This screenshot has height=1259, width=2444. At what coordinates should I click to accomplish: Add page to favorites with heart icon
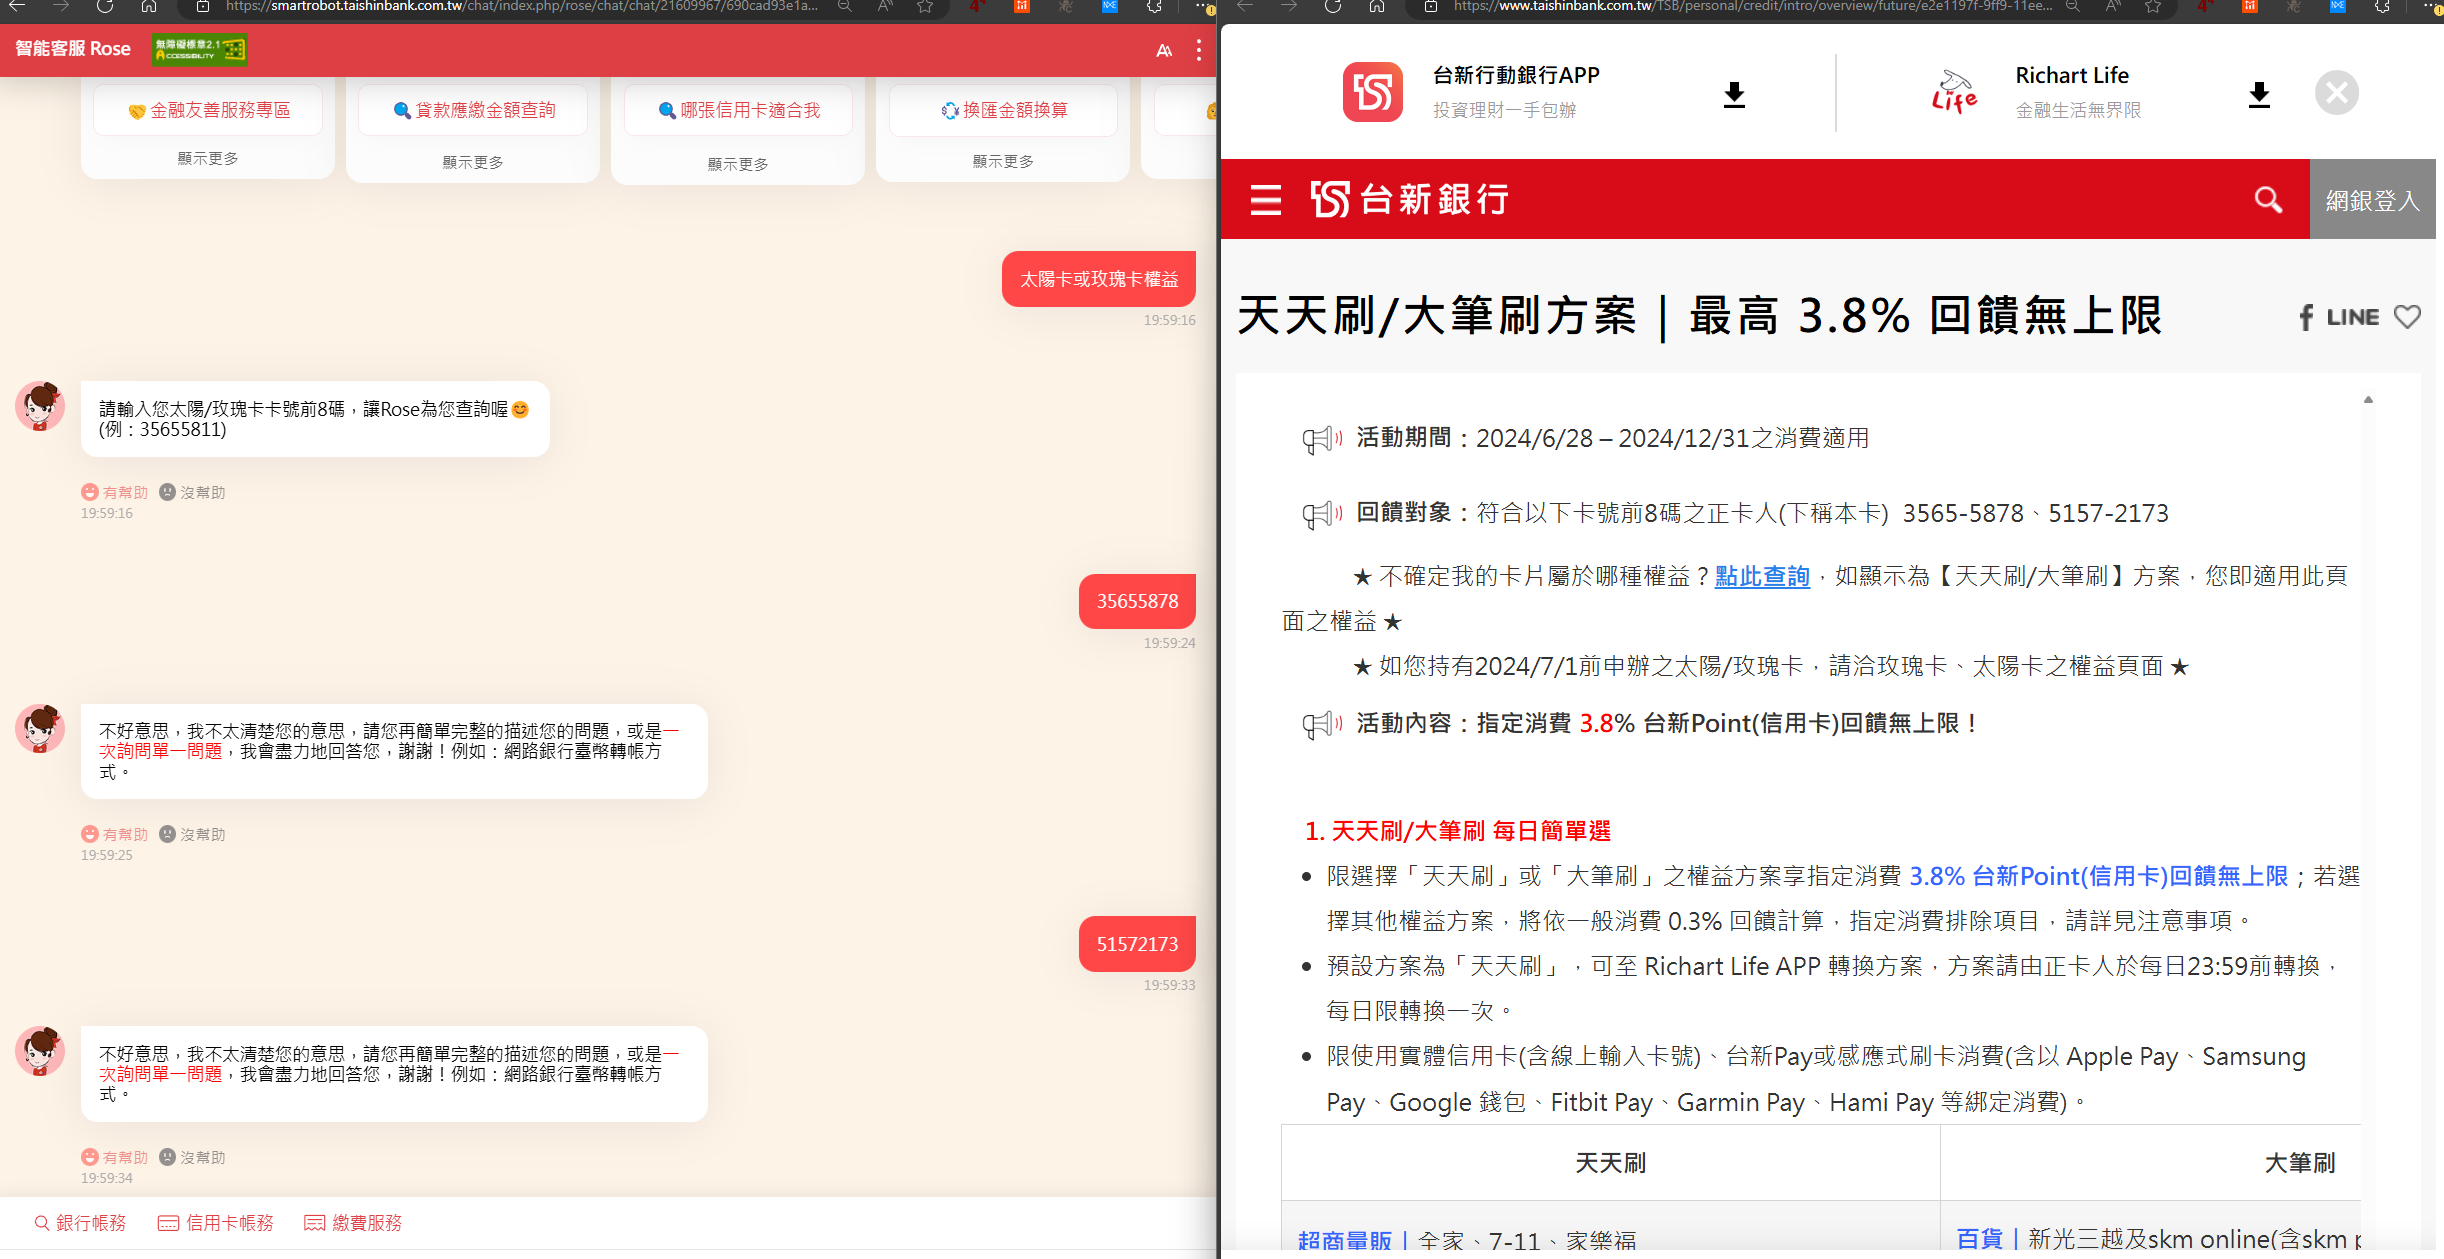(x=2407, y=317)
